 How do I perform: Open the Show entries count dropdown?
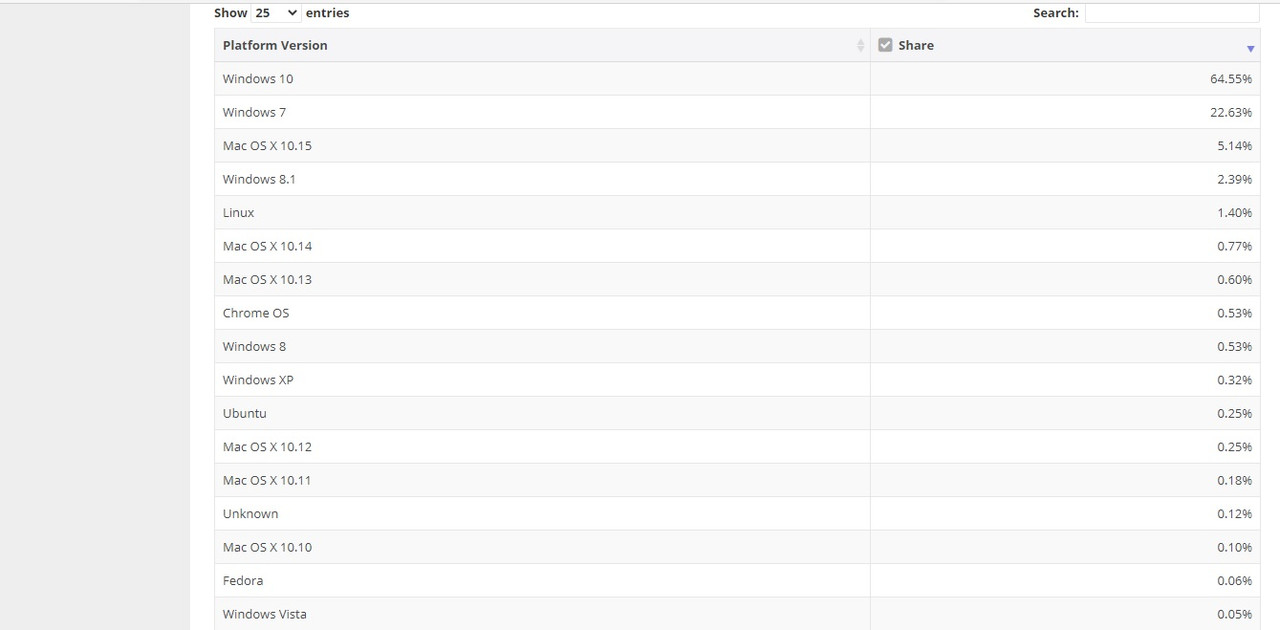(276, 13)
